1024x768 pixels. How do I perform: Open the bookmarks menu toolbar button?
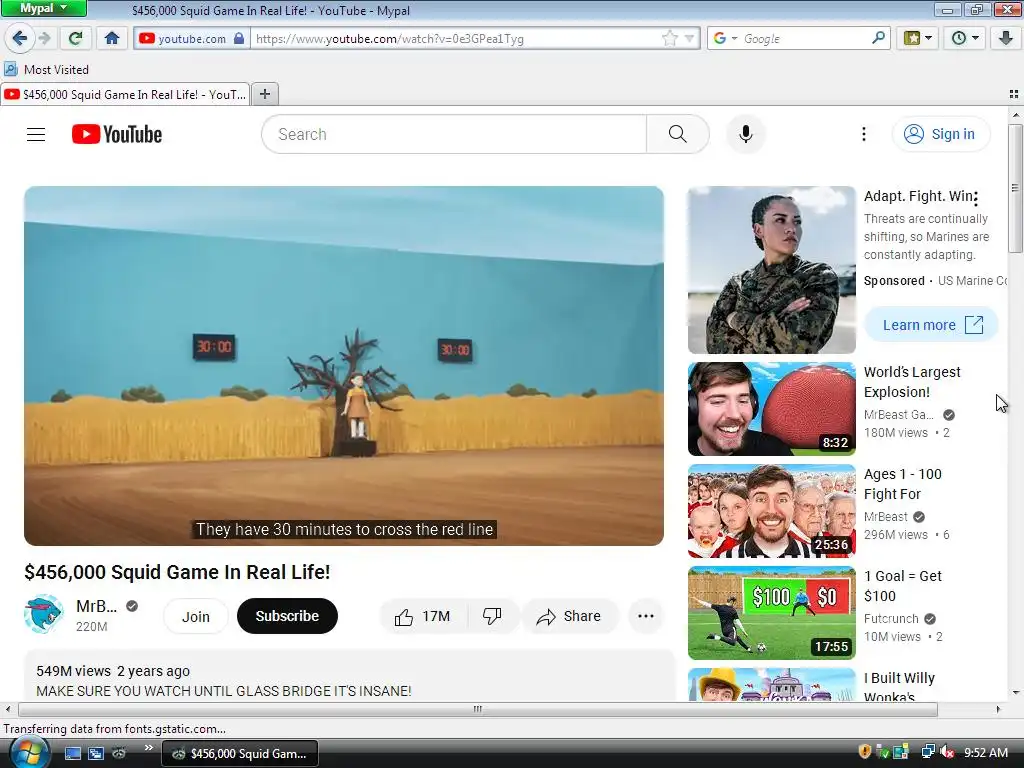pyautogui.click(x=918, y=38)
